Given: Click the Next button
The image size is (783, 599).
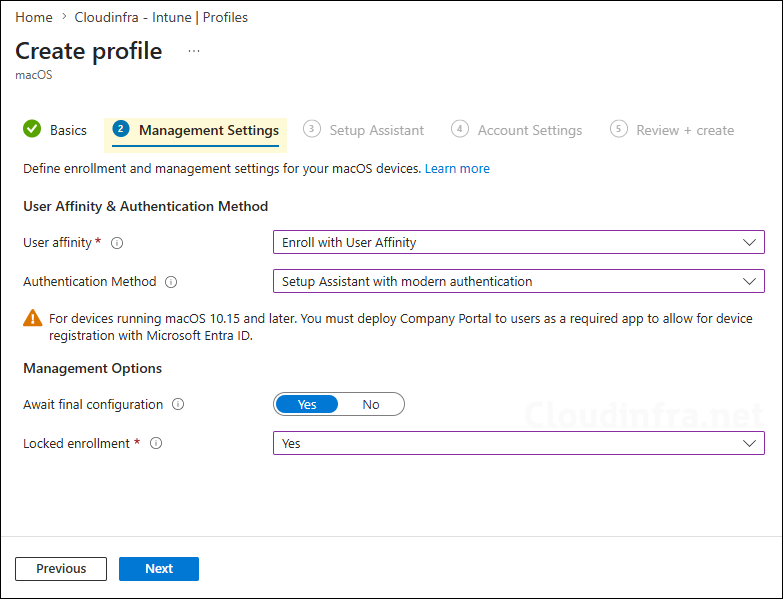Looking at the screenshot, I should (x=159, y=569).
